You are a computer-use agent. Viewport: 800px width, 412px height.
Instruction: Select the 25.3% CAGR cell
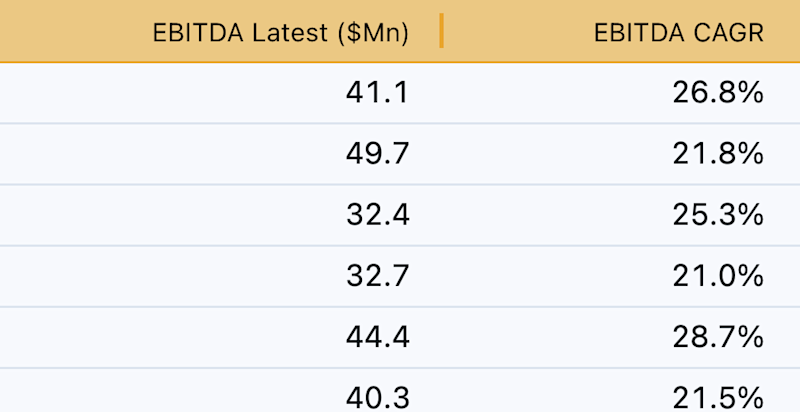point(718,215)
